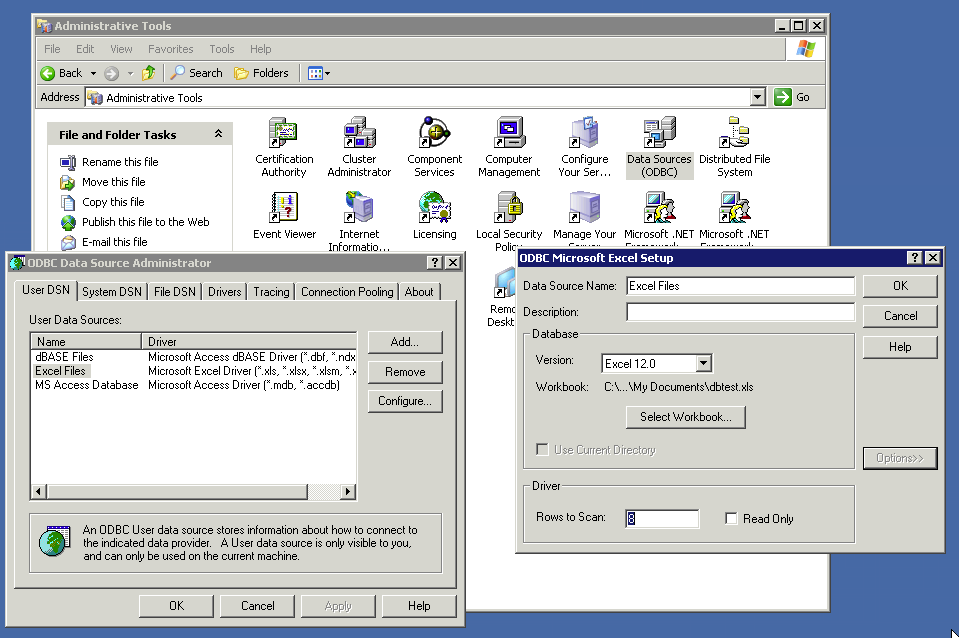The width and height of the screenshot is (959, 638).
Task: Click the data sources list right scroll arrow
Action: click(x=348, y=491)
